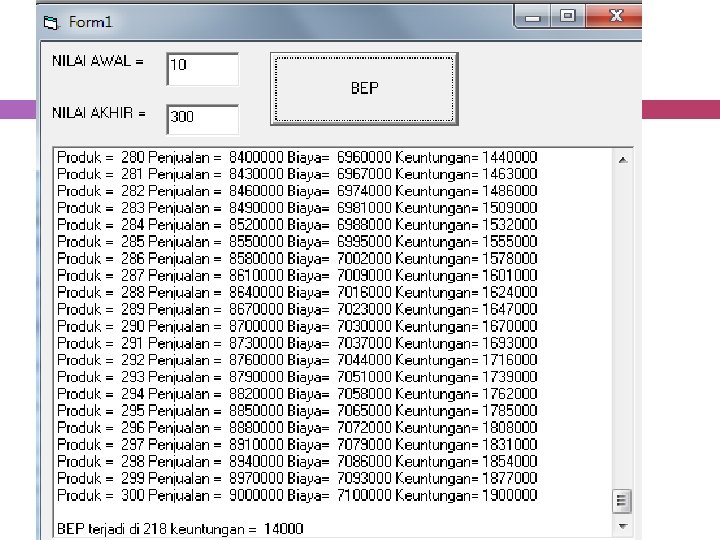Click the scrollbar up arrow

click(x=623, y=160)
